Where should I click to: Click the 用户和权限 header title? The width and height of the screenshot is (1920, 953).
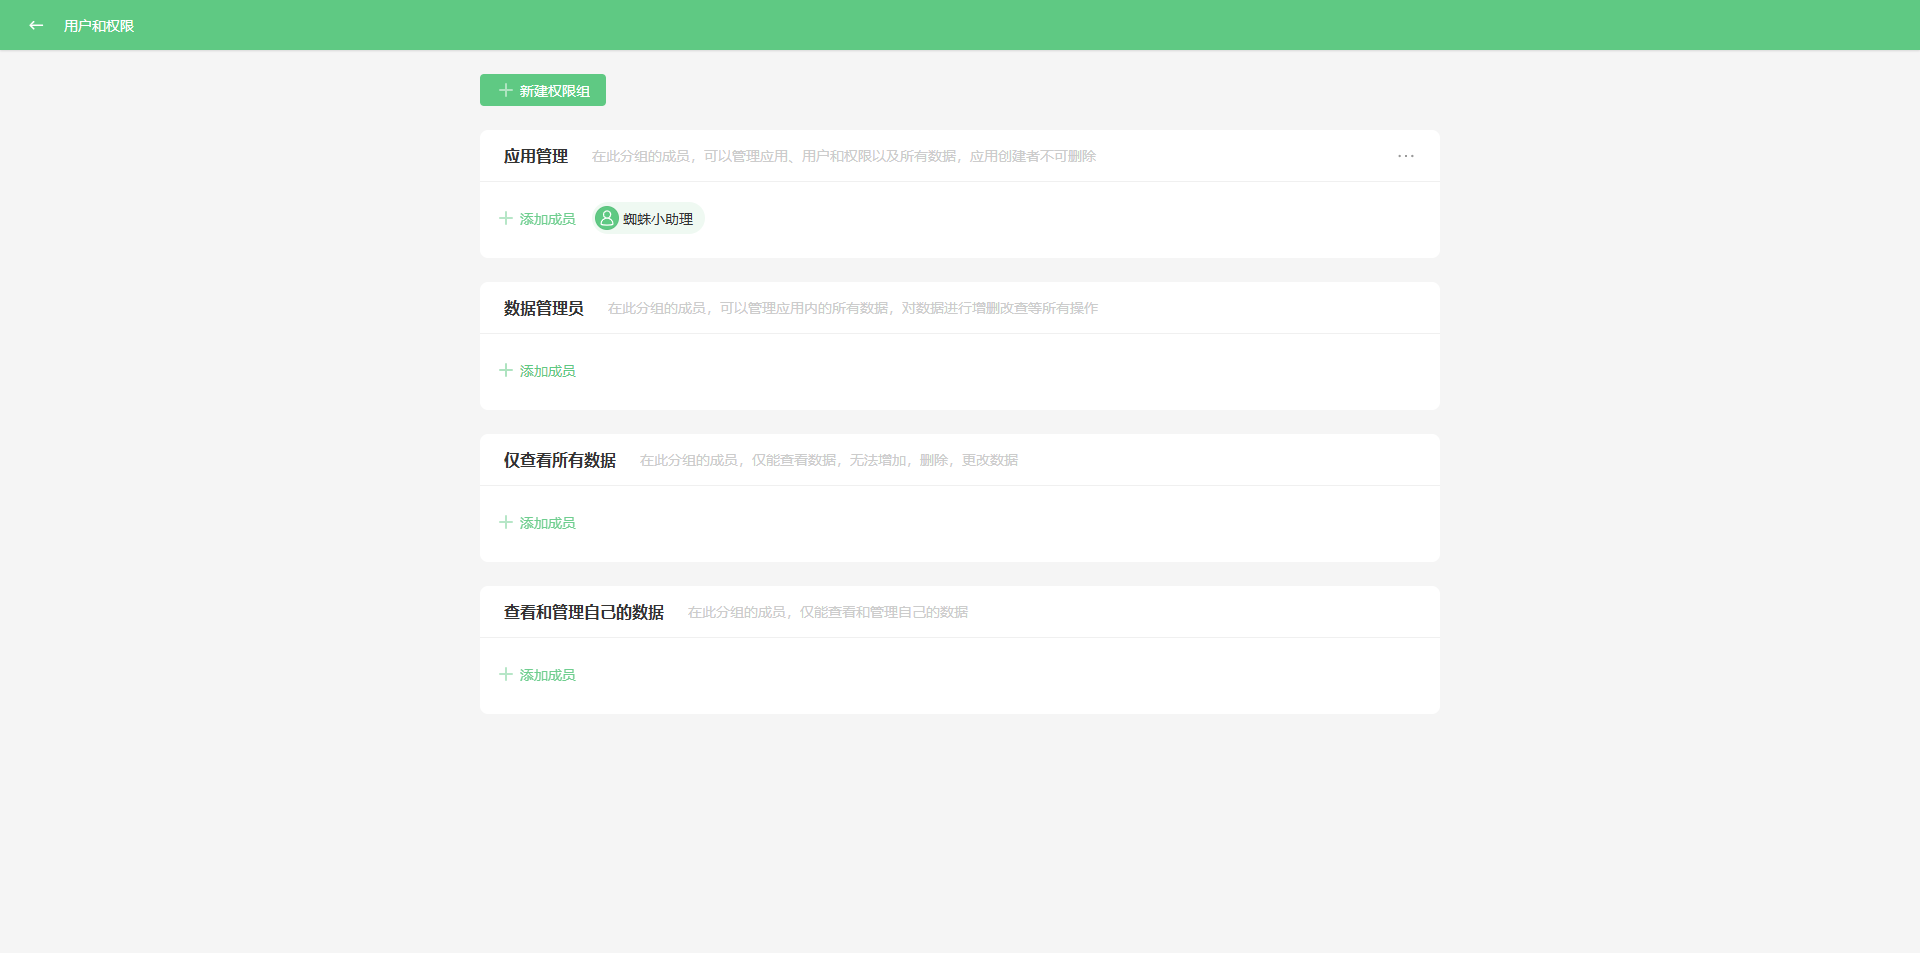(99, 25)
